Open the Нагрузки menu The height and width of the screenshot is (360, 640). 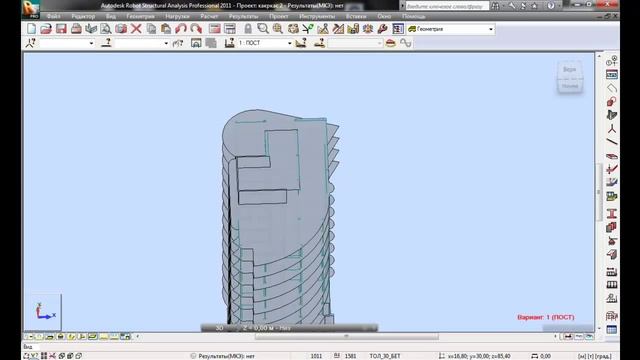[178, 16]
